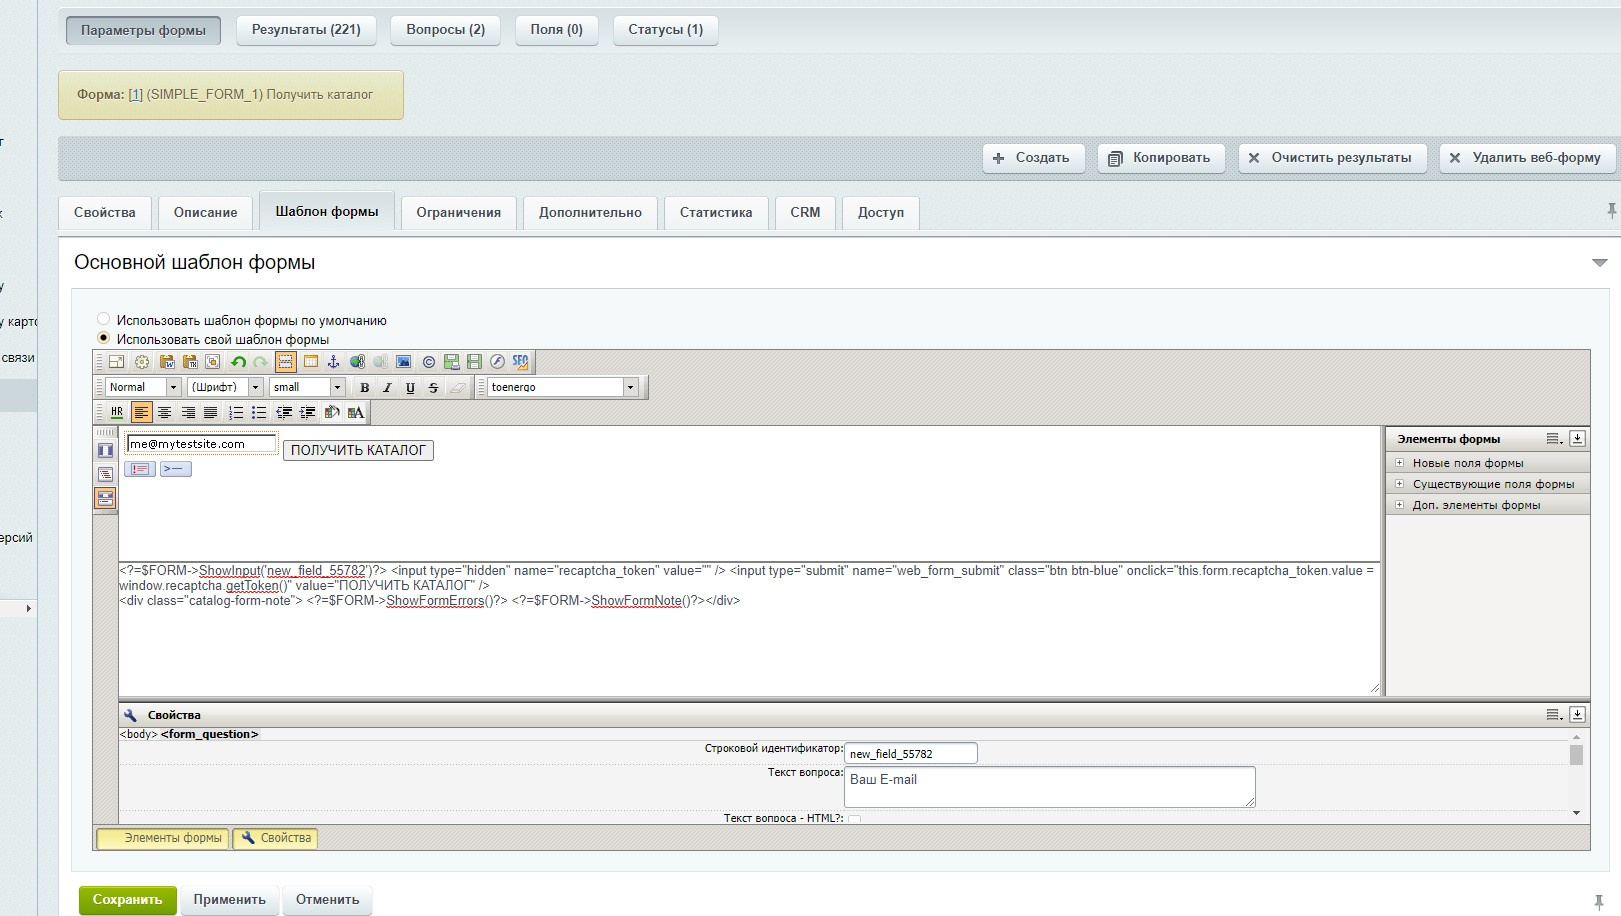The height and width of the screenshot is (916, 1621).
Task: Toggle 'Текст вопроса - HTML?' checkbox
Action: tap(854, 819)
